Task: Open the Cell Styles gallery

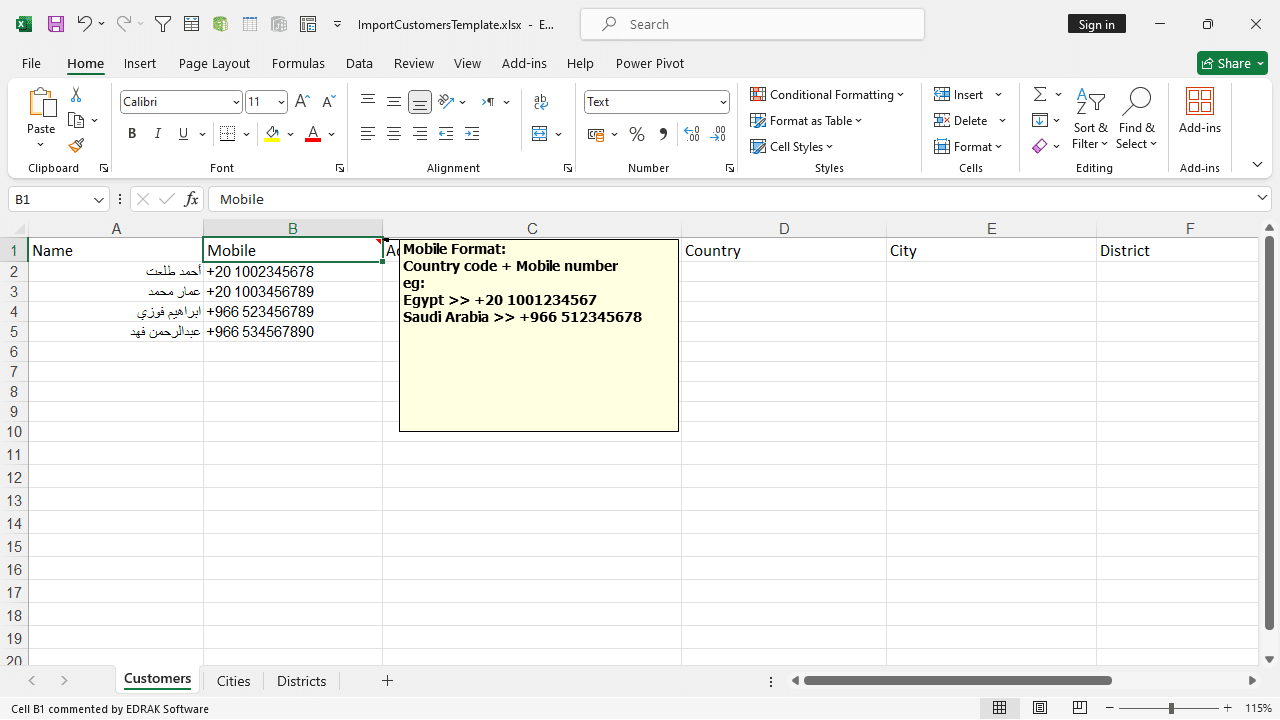Action: point(791,146)
